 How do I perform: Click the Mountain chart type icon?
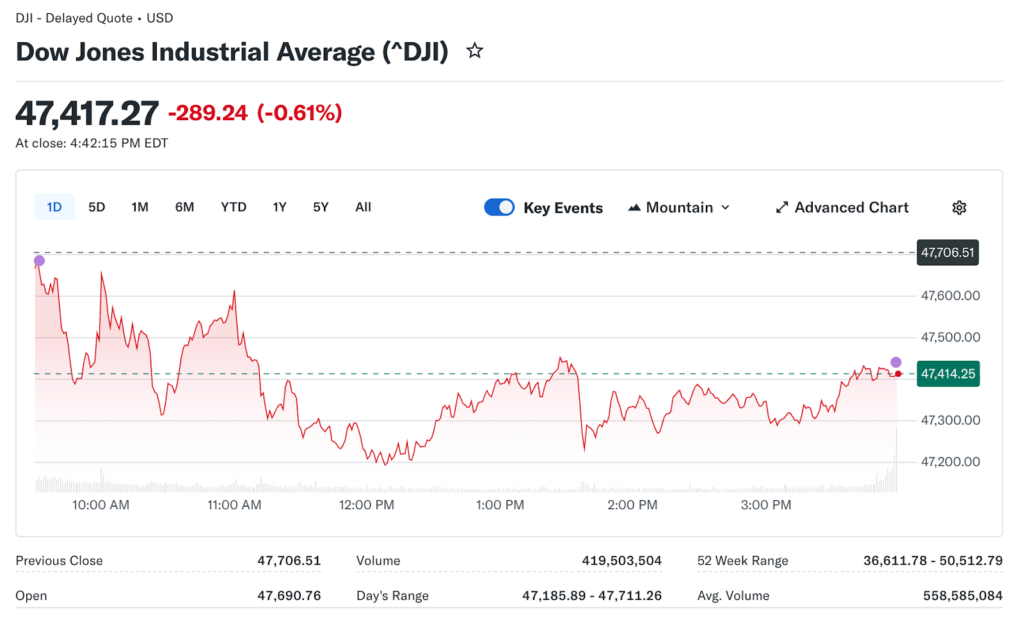(x=634, y=208)
